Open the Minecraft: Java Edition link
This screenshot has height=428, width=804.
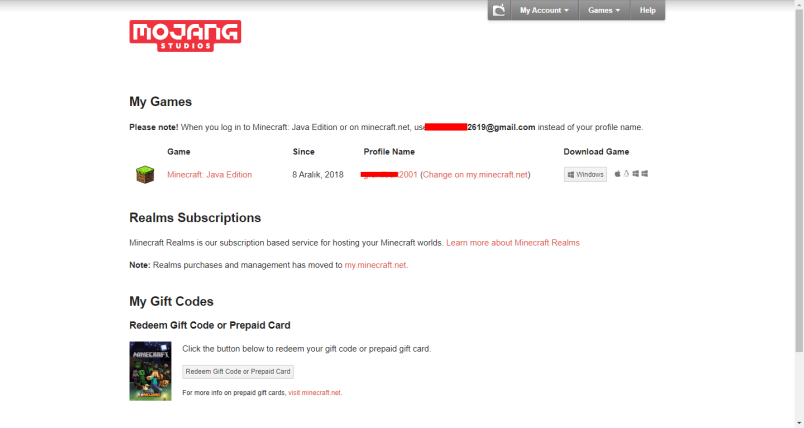209,175
